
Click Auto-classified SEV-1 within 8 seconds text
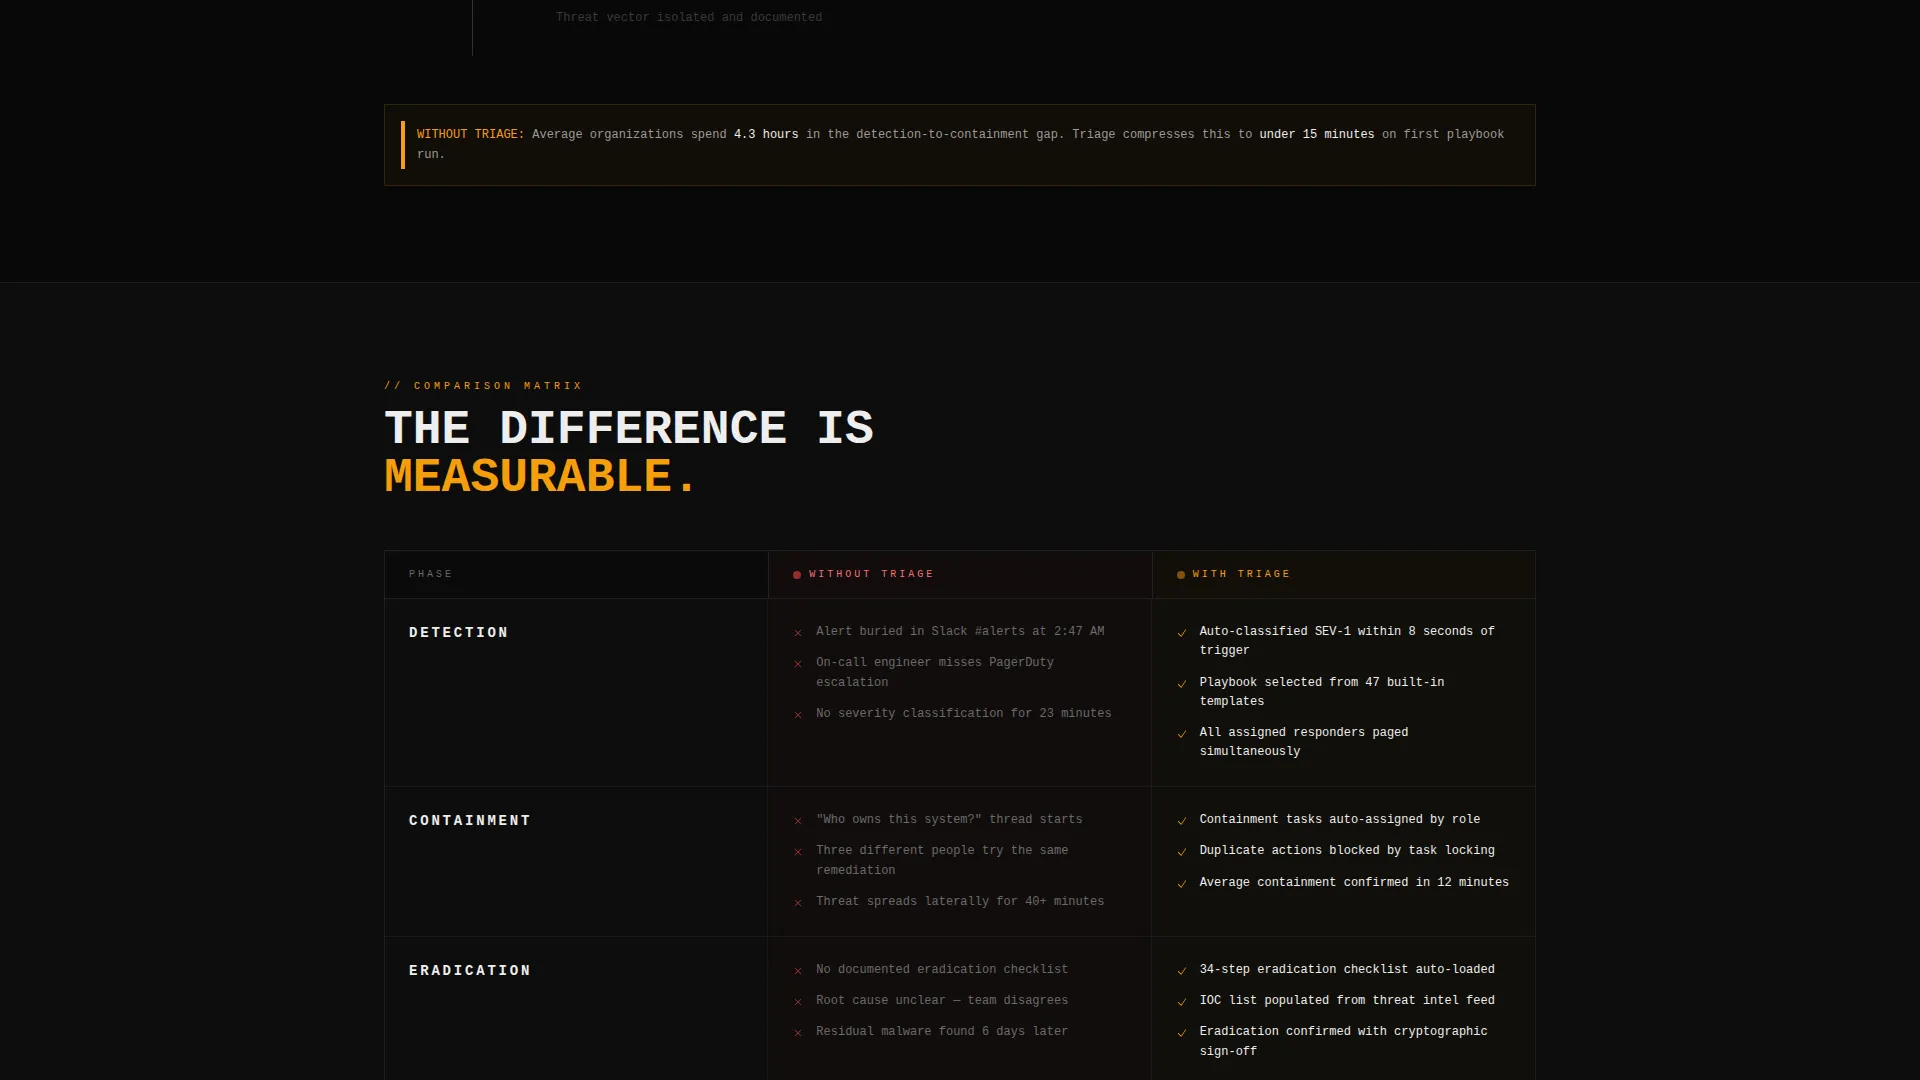pos(1347,641)
